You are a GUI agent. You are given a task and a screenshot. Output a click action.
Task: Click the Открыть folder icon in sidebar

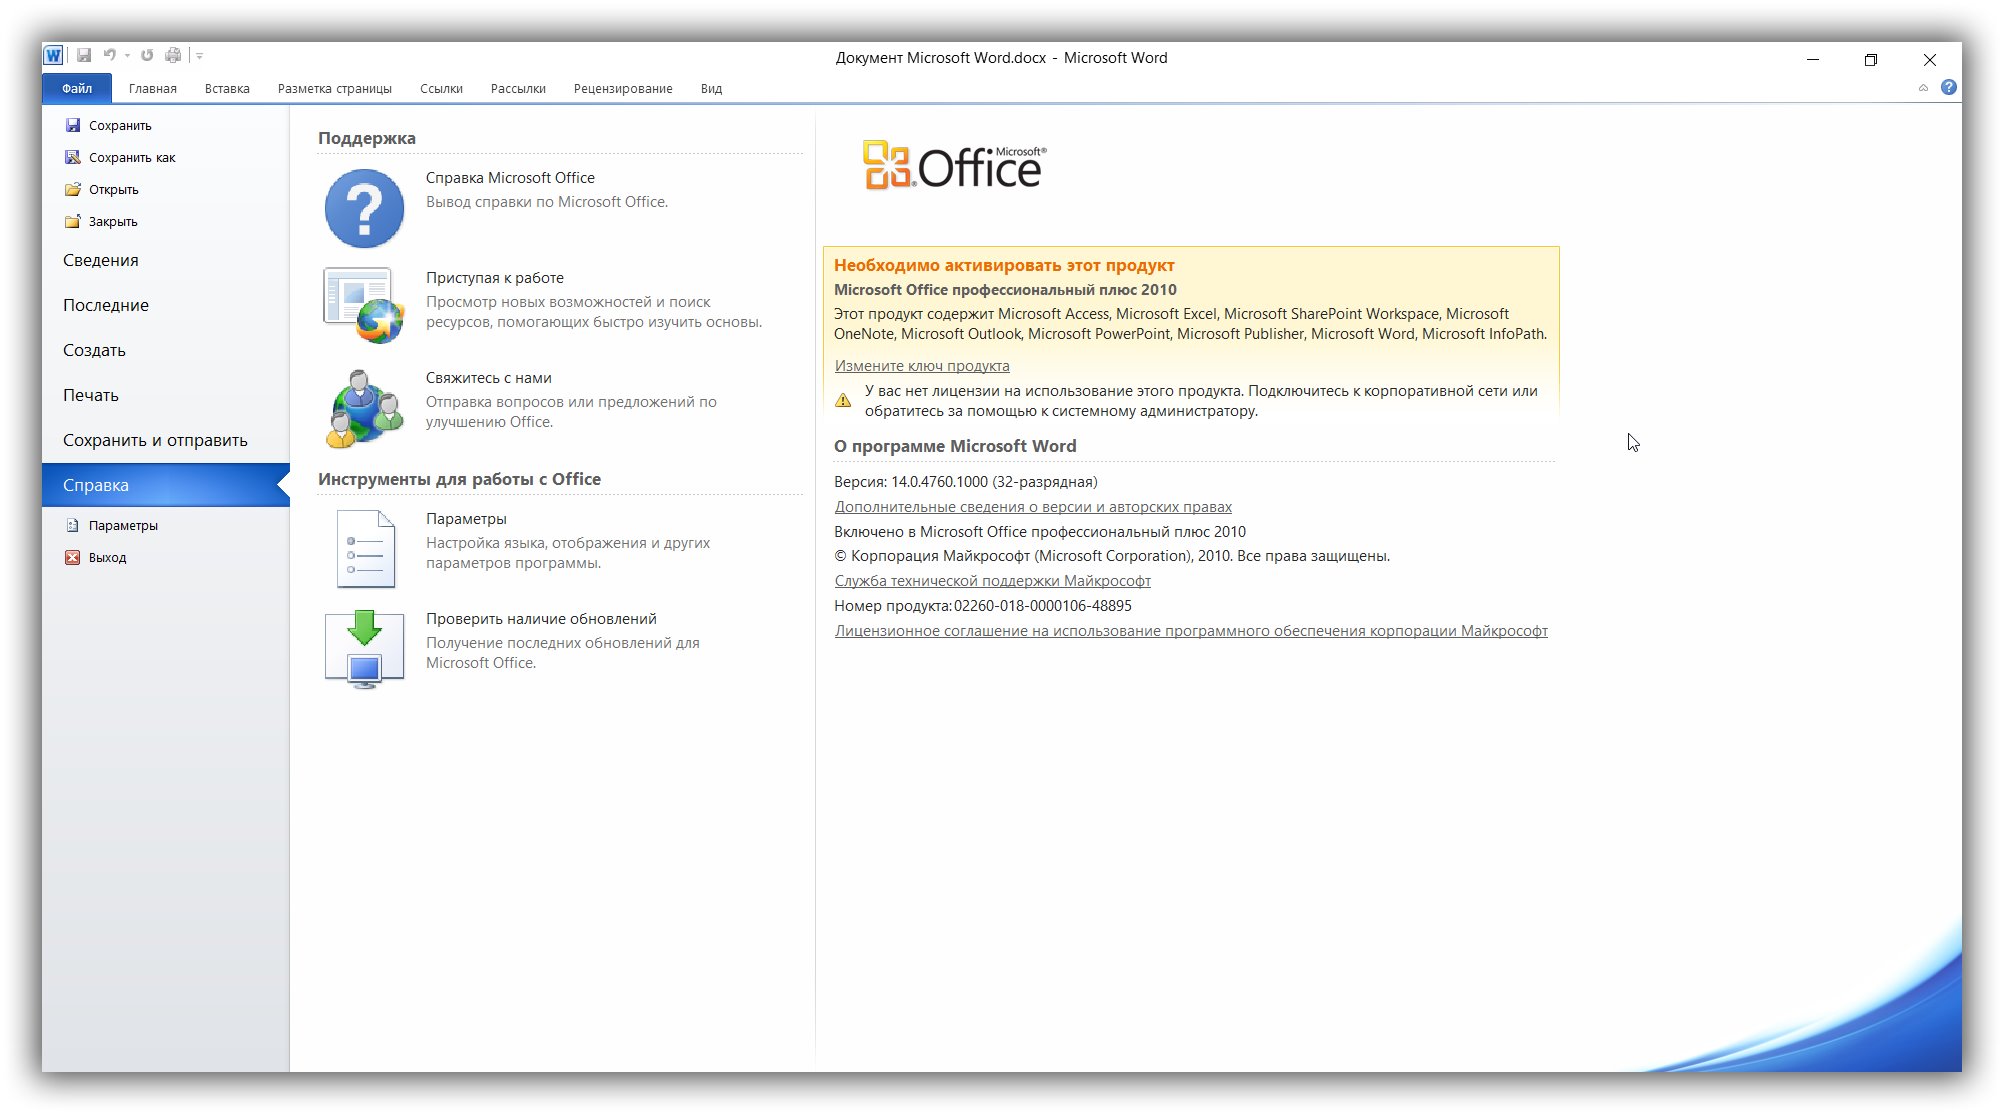pyautogui.click(x=72, y=189)
